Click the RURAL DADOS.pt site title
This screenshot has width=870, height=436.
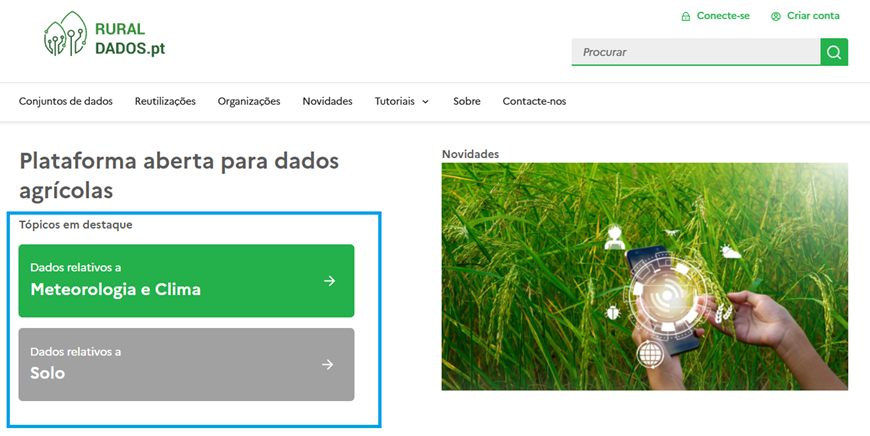click(130, 39)
